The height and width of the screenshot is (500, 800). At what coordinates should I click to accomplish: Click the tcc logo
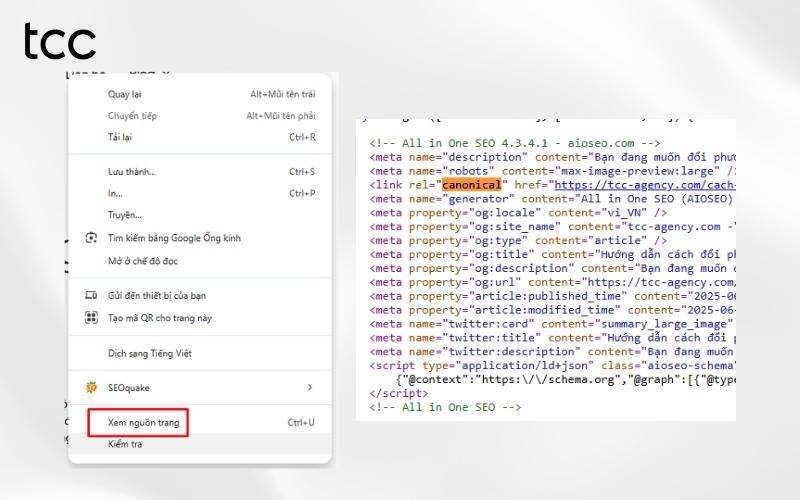[x=60, y=41]
